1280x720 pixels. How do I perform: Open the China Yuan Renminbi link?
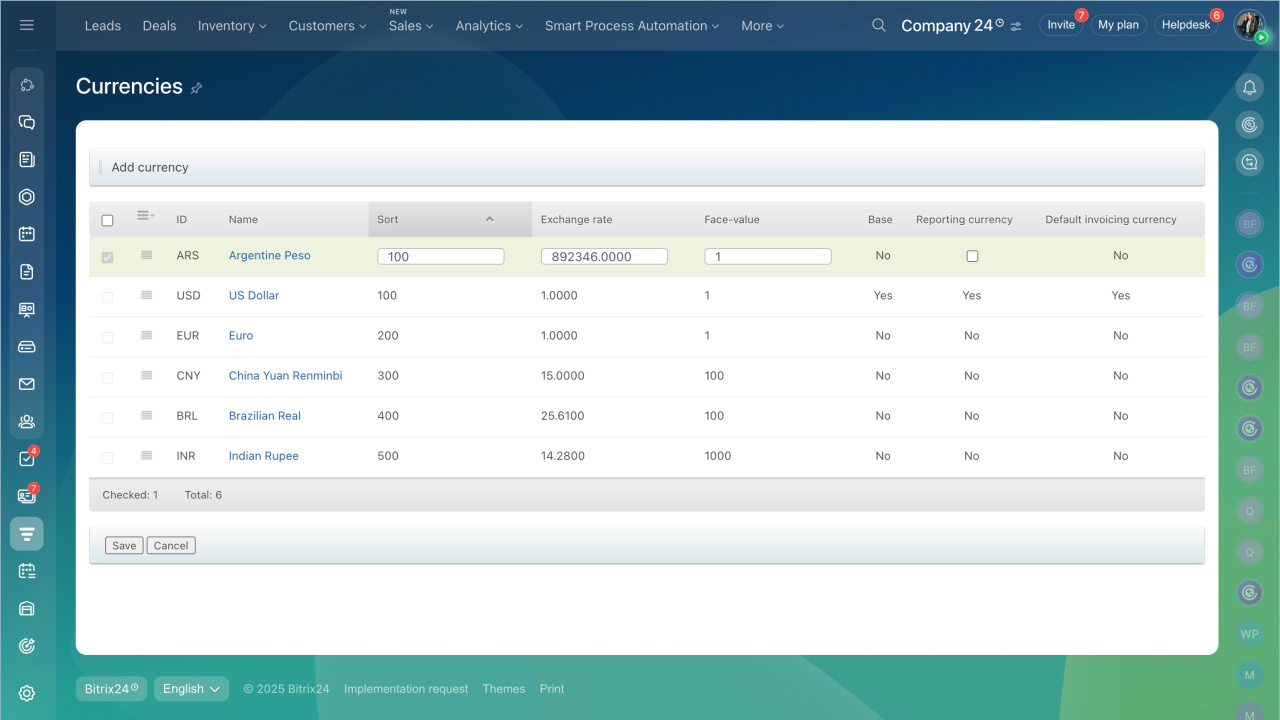(x=286, y=375)
